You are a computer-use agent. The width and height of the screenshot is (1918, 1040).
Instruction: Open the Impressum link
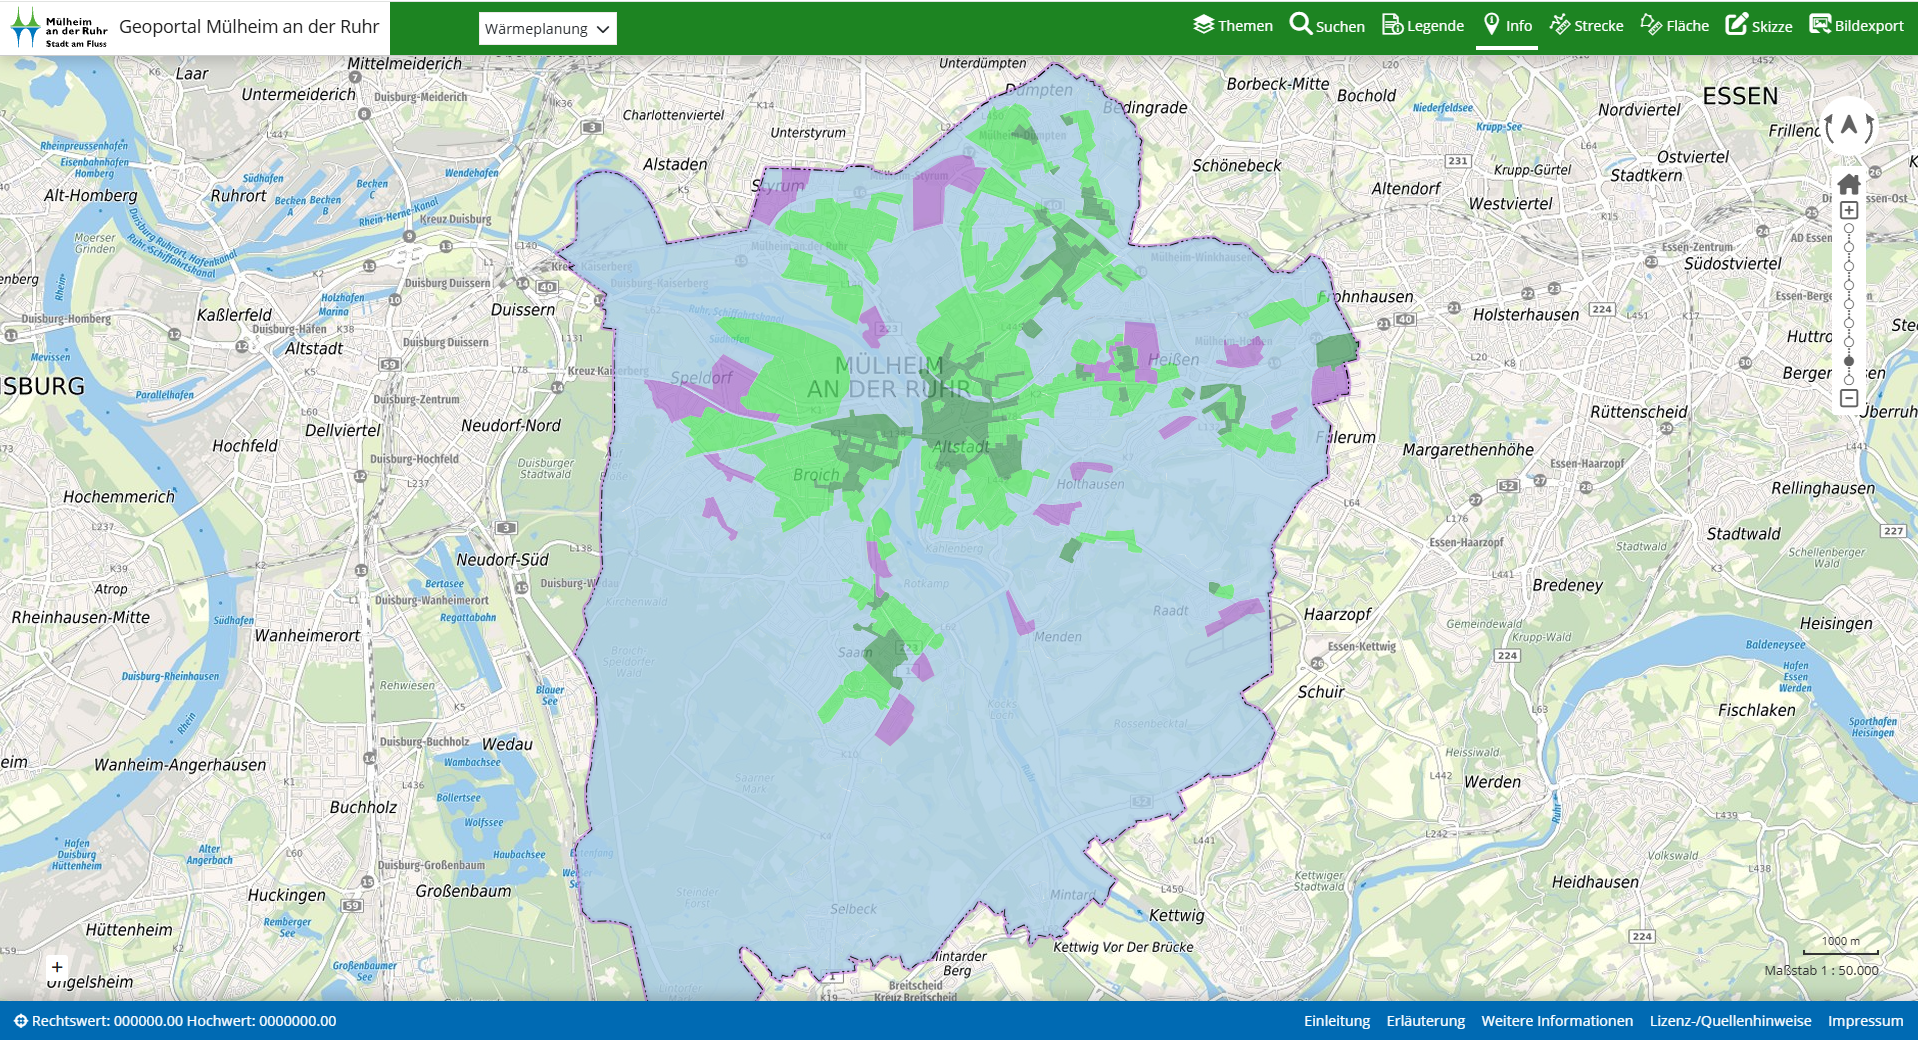pos(1866,1021)
